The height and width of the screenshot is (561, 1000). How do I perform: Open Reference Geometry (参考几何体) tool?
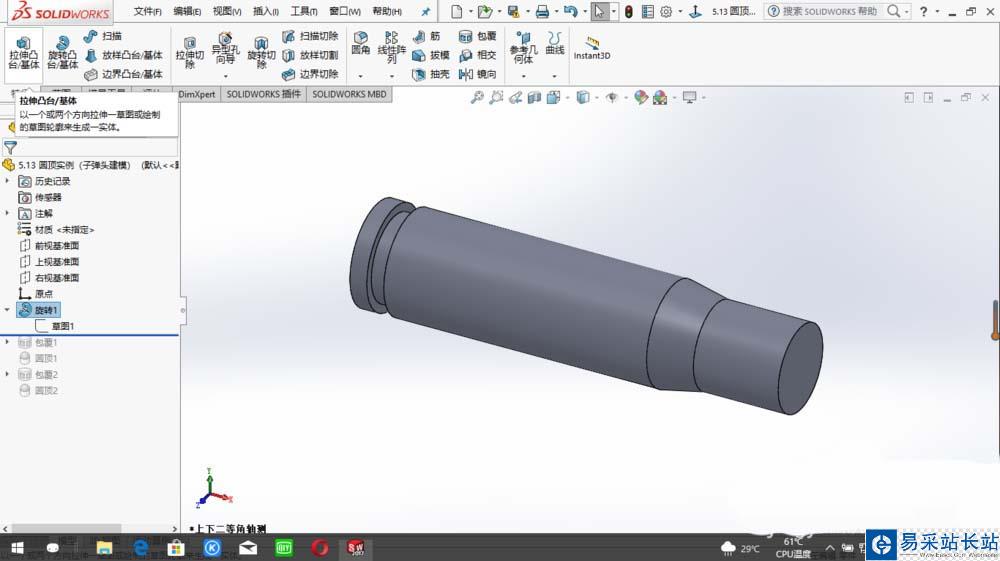point(524,48)
